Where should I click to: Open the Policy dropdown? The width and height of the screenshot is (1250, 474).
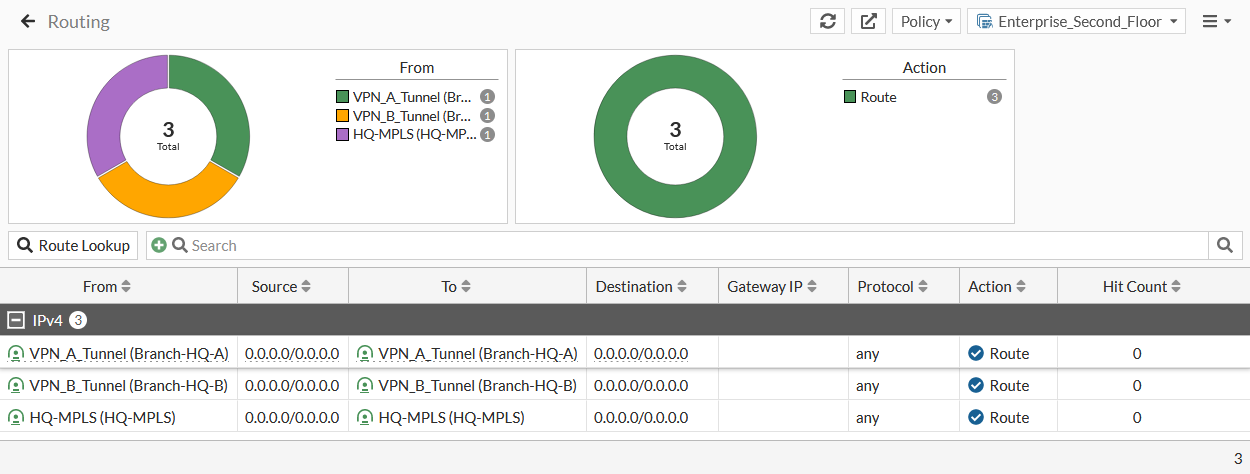pos(926,21)
